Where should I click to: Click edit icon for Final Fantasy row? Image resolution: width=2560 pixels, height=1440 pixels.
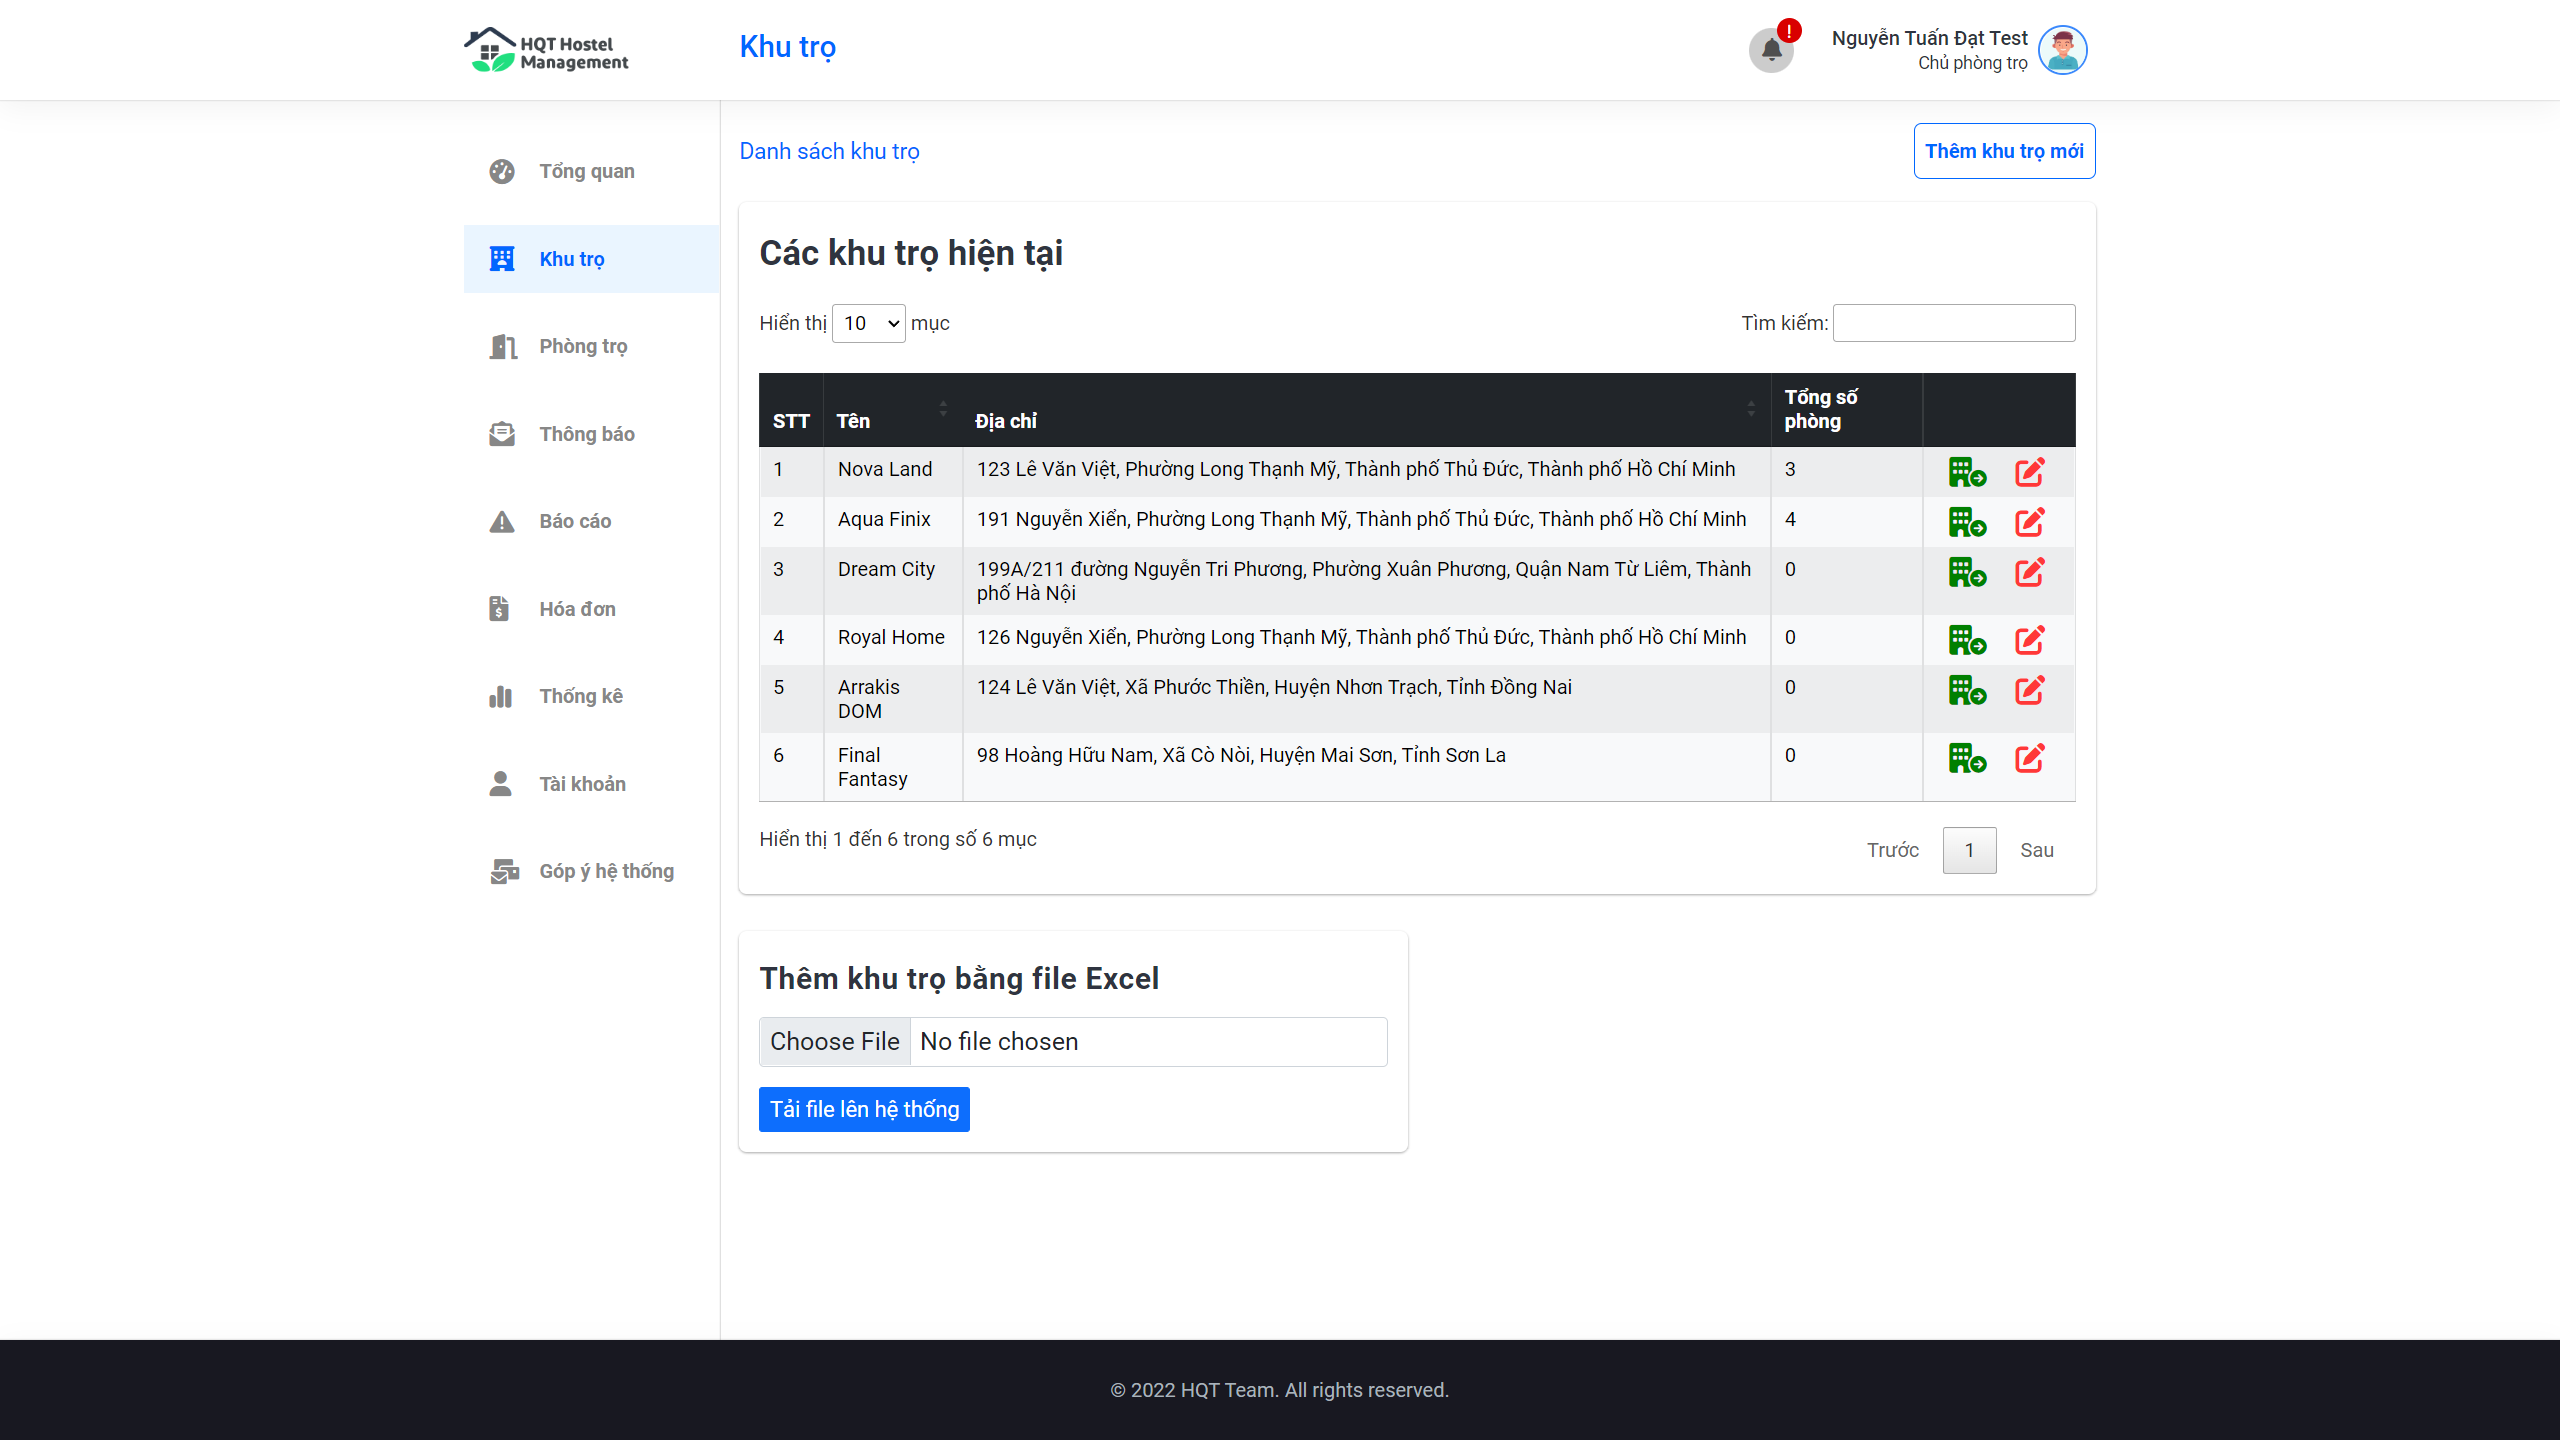pyautogui.click(x=2029, y=758)
